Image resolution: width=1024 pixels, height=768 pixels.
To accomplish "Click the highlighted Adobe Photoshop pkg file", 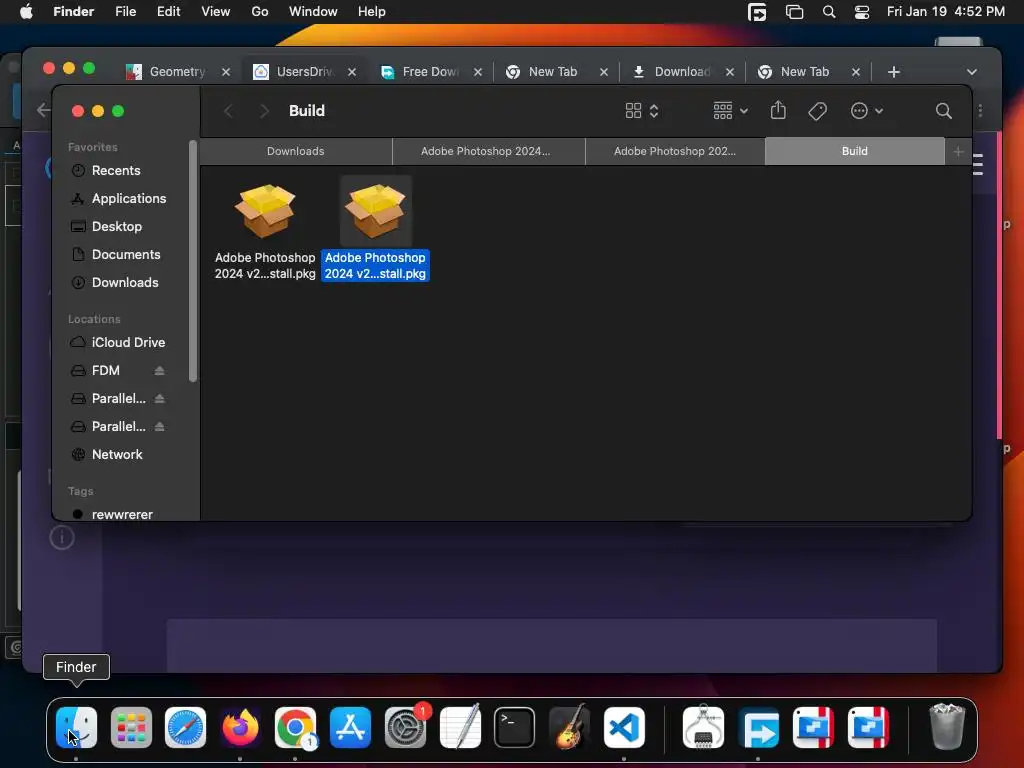I will (x=376, y=231).
